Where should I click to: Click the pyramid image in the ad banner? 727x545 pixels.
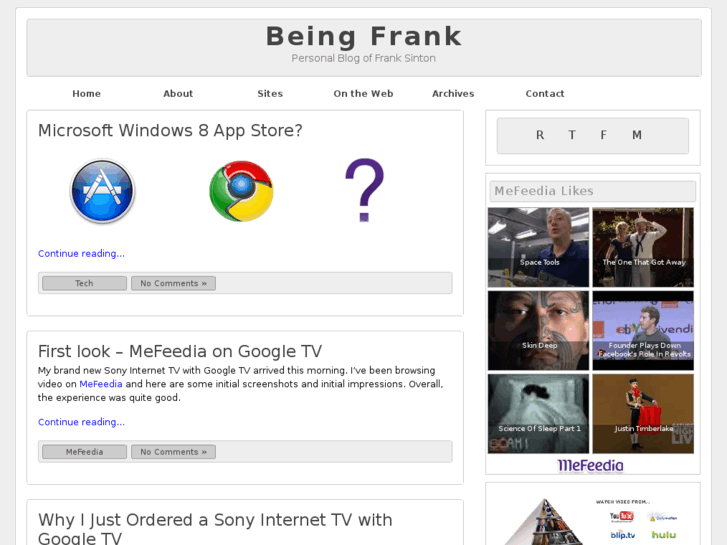(544, 522)
